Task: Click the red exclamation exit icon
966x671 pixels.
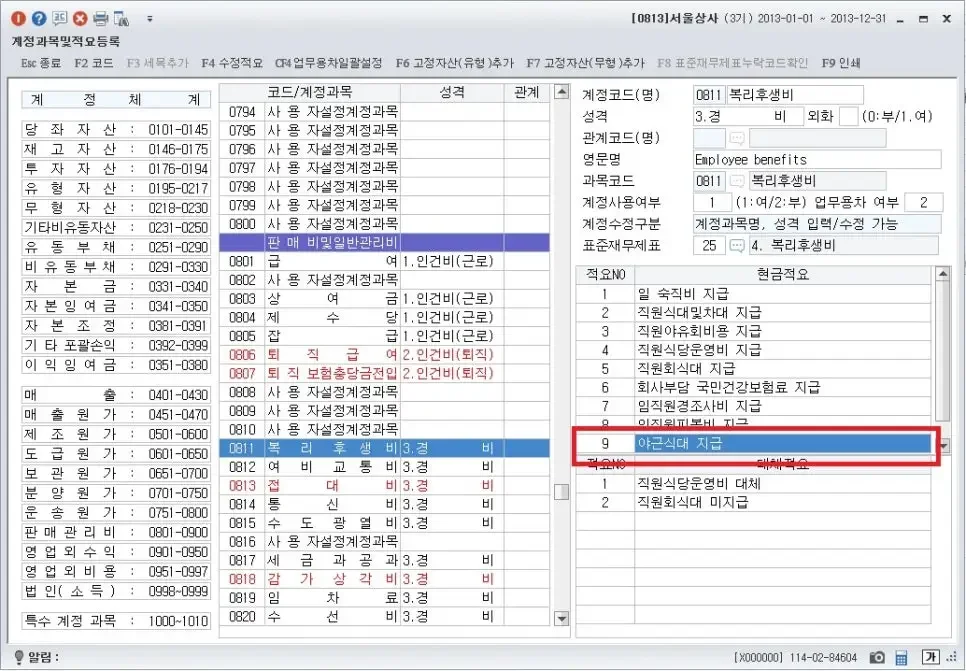Action: pyautogui.click(x=17, y=18)
